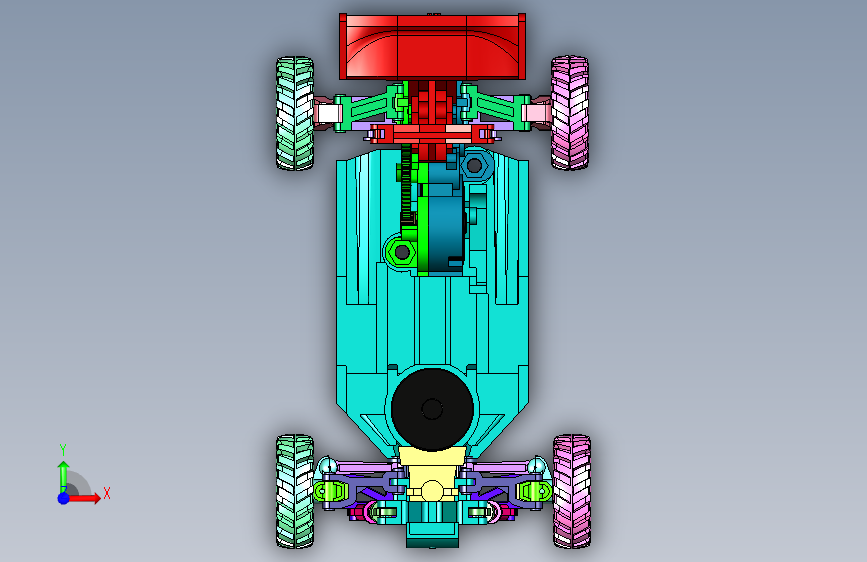
Task: Select the yellow gearbox part
Action: (x=432, y=473)
